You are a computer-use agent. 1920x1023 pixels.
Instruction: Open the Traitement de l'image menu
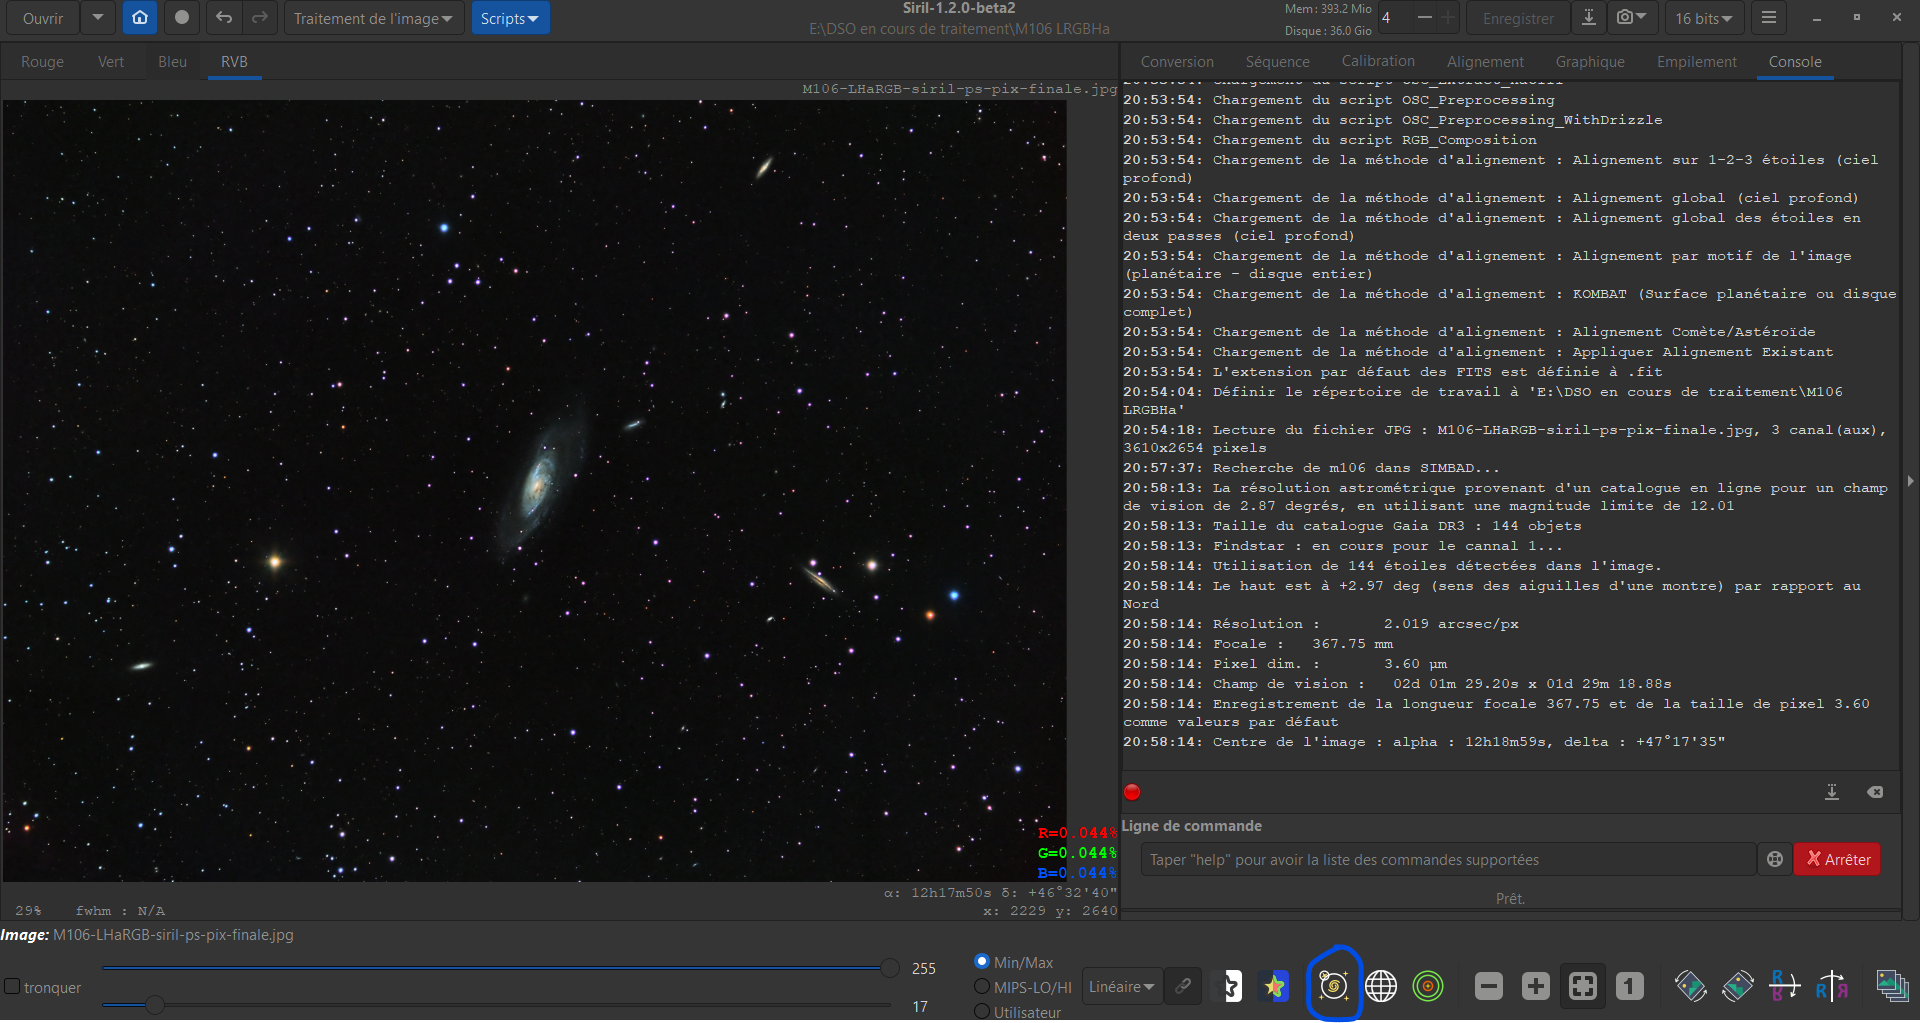pyautogui.click(x=374, y=18)
